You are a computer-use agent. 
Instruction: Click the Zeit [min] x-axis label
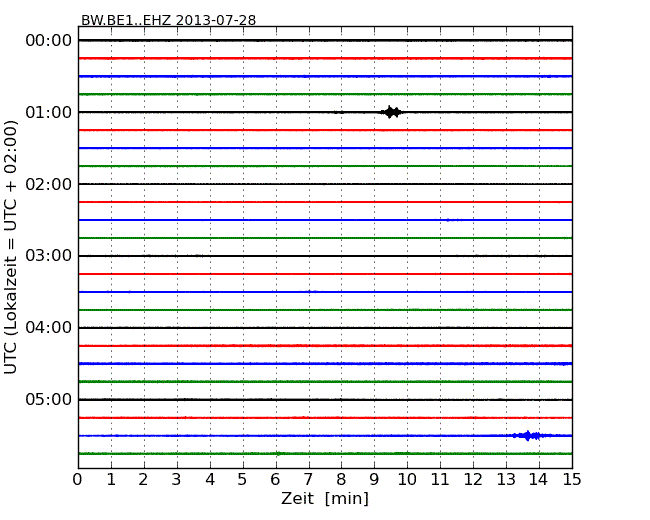[x=325, y=498]
